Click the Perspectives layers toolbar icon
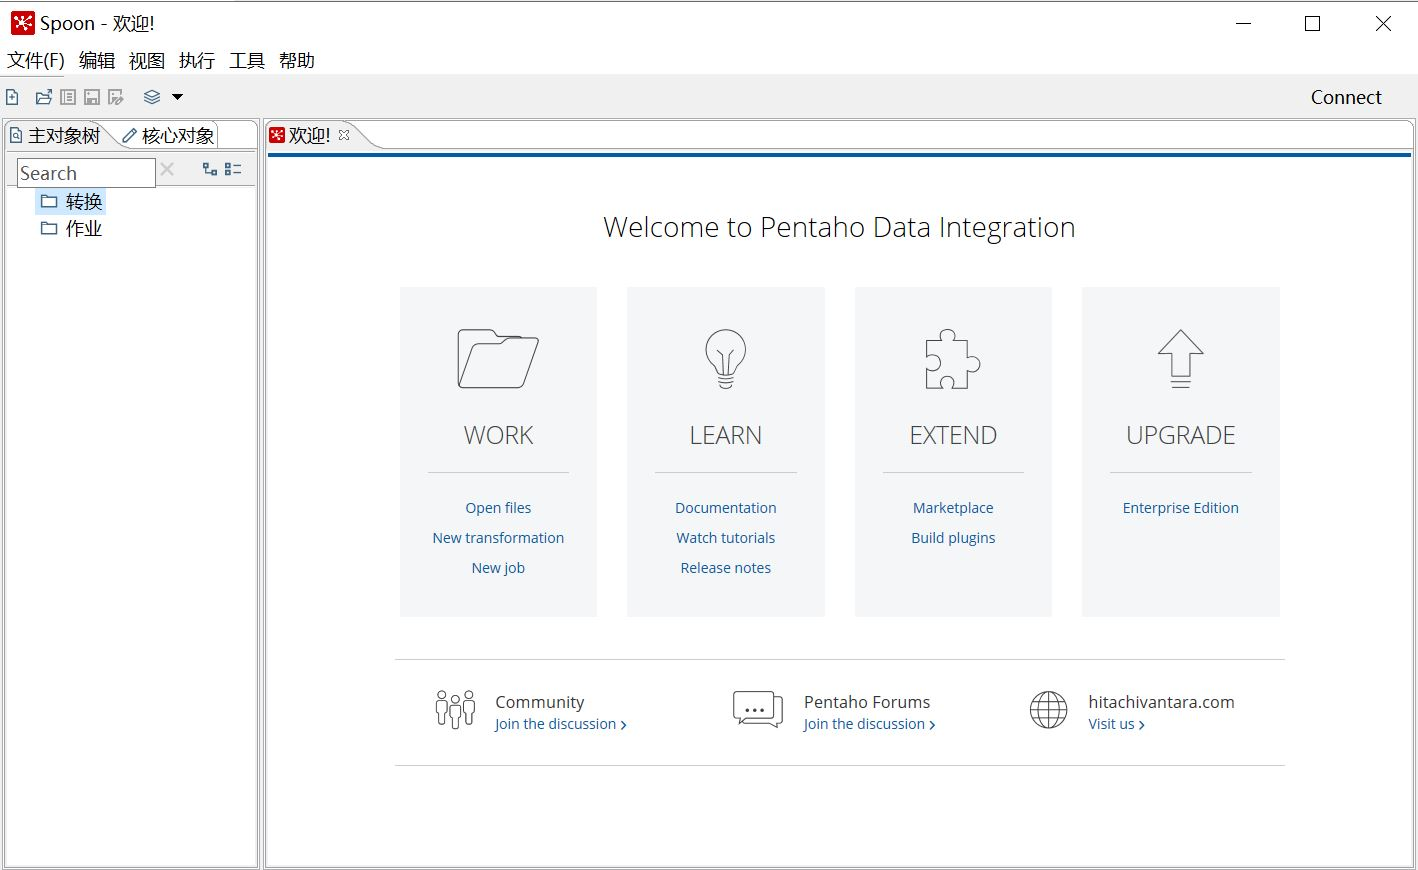1418x870 pixels. pyautogui.click(x=152, y=97)
